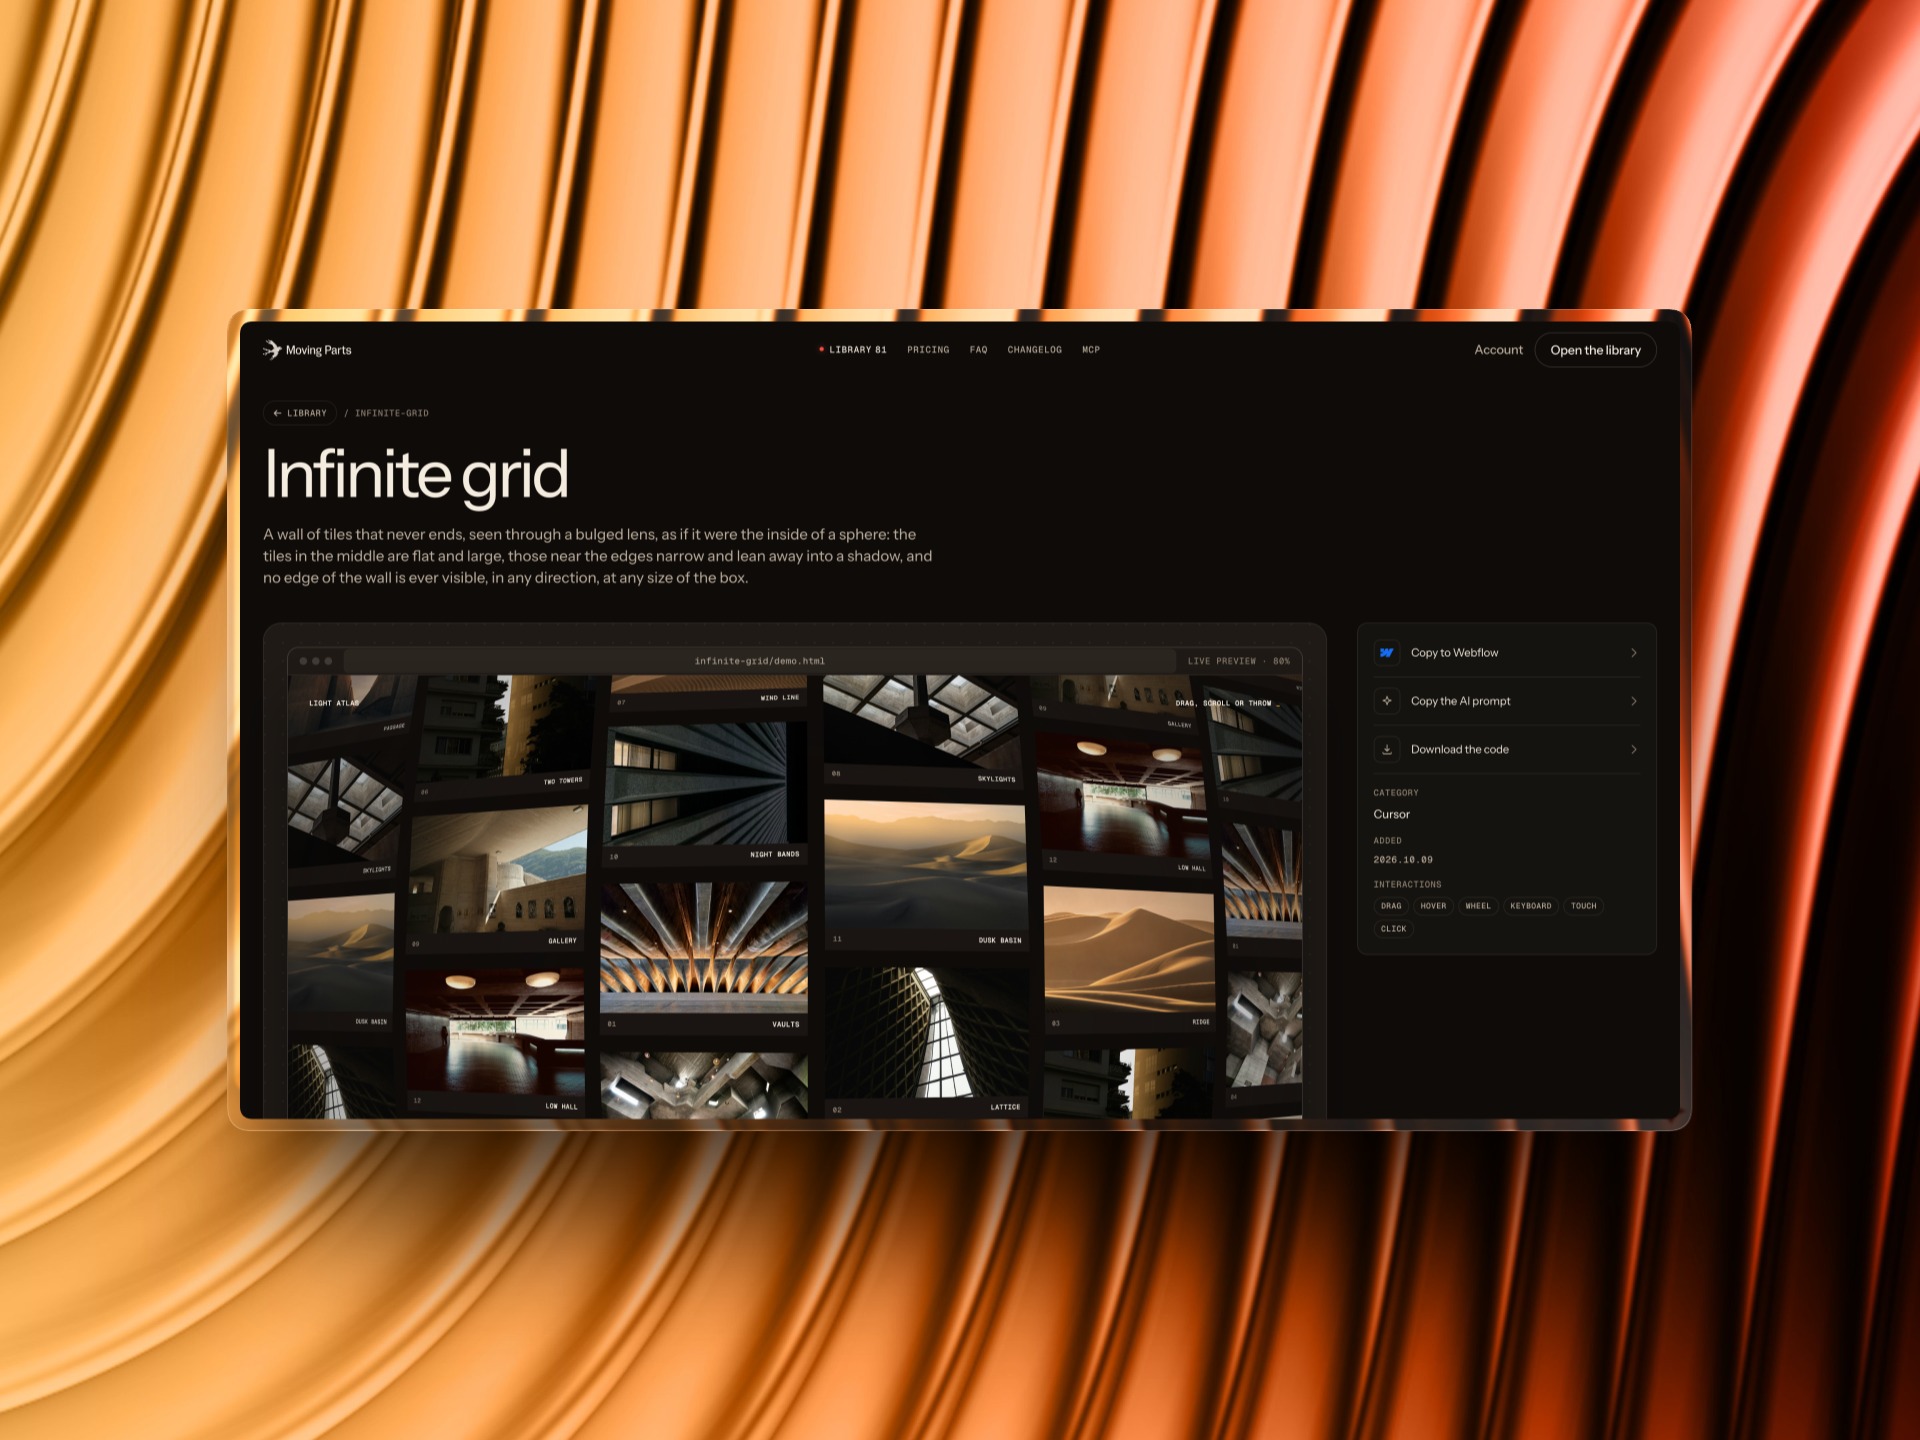The width and height of the screenshot is (1920, 1440).
Task: Click the TOUCH interaction tag
Action: pos(1584,906)
